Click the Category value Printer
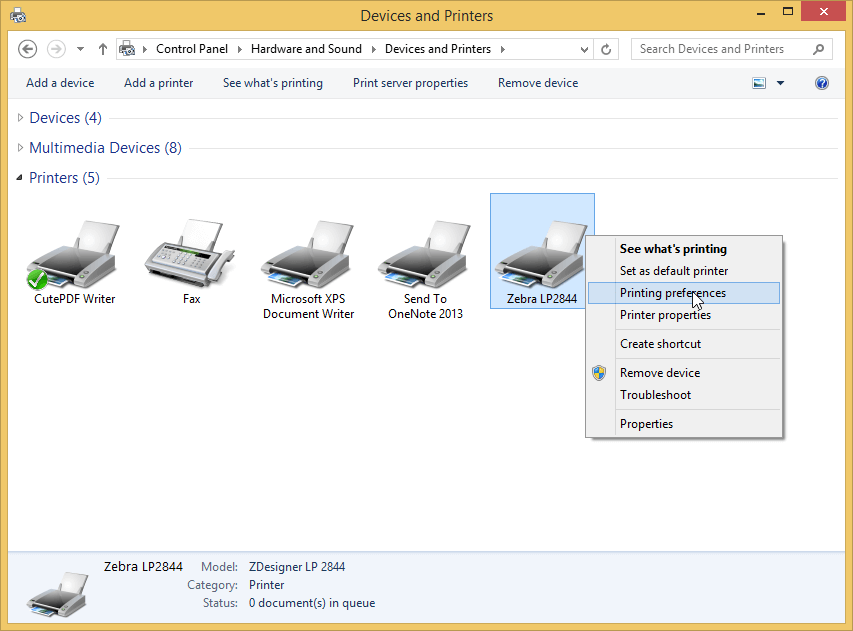The width and height of the screenshot is (853, 631). tap(266, 585)
